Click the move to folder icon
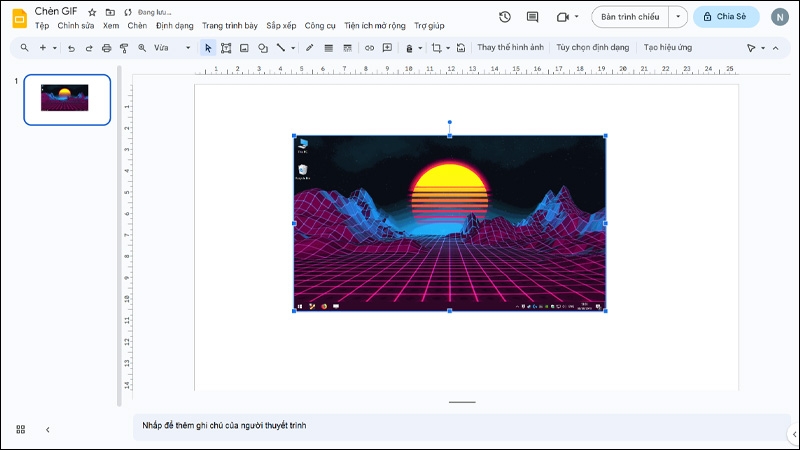Viewport: 800px width, 450px height. [x=110, y=12]
